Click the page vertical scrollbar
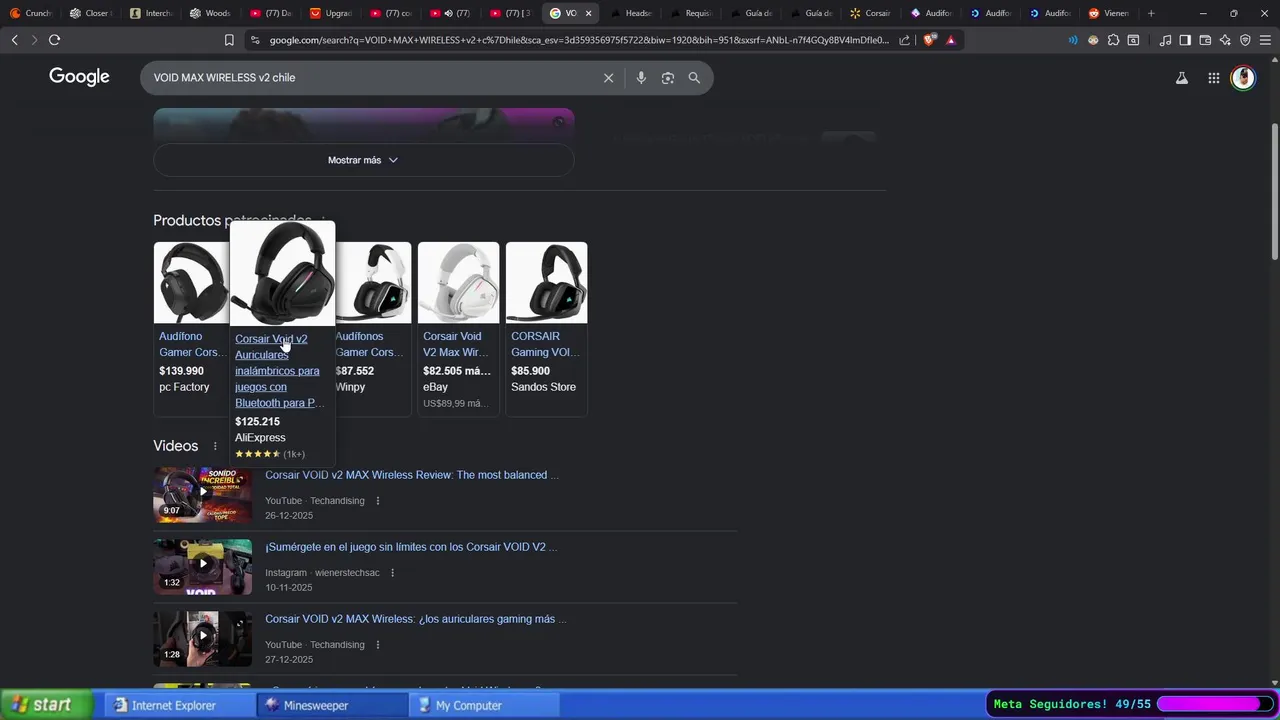This screenshot has height=720, width=1280. [1274, 190]
